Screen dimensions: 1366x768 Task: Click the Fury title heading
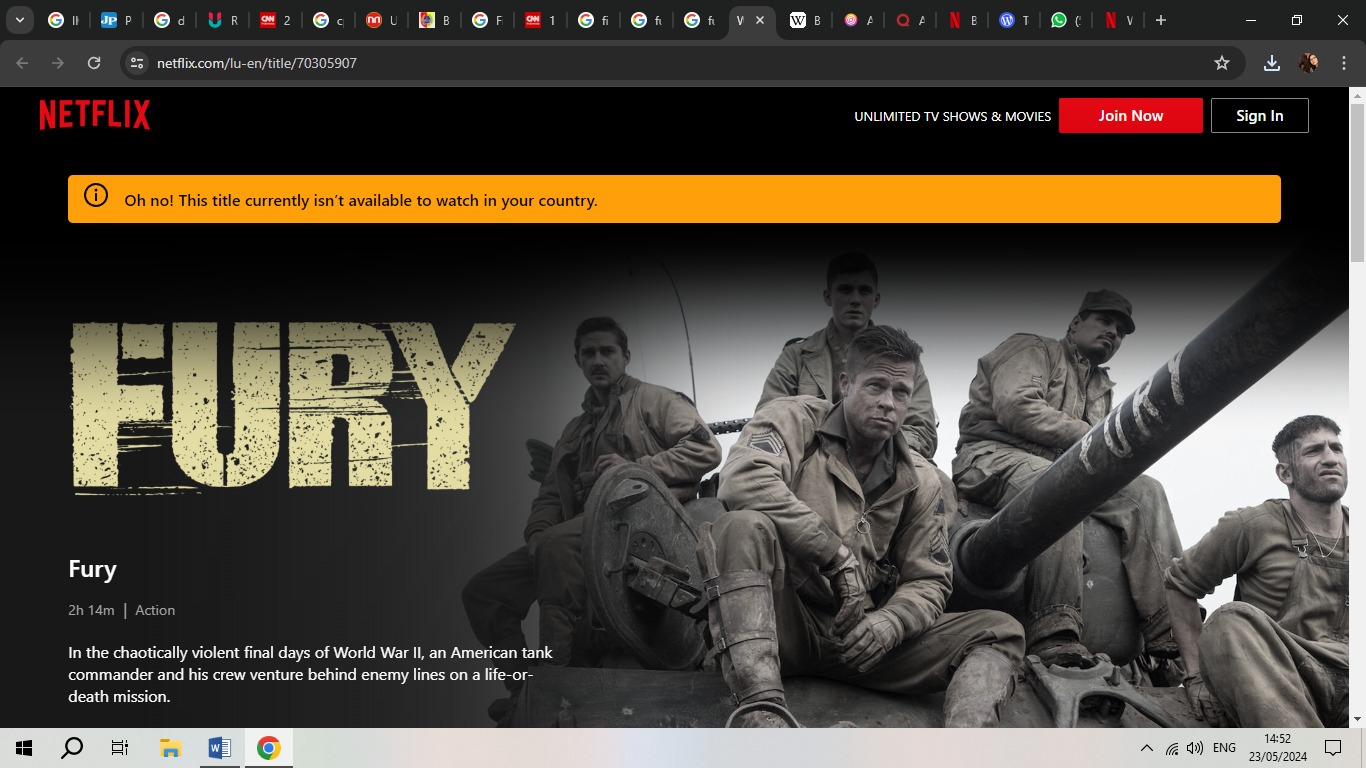pyautogui.click(x=93, y=569)
